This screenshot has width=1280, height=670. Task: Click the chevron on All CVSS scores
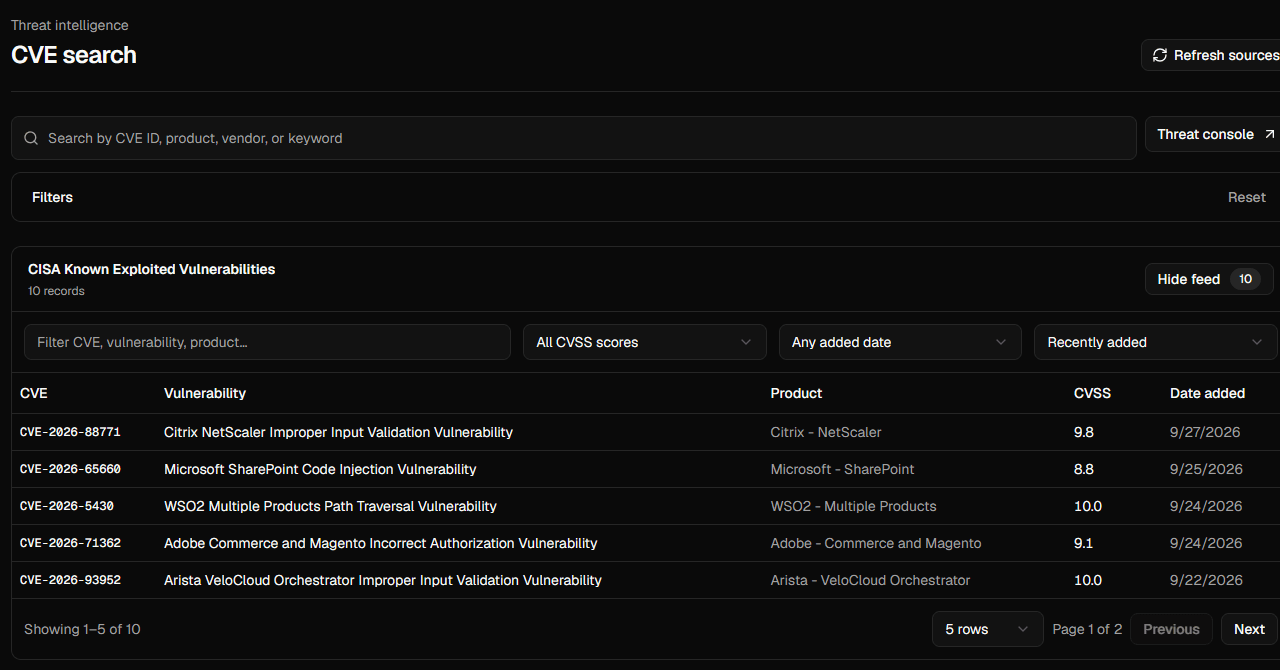coord(746,342)
